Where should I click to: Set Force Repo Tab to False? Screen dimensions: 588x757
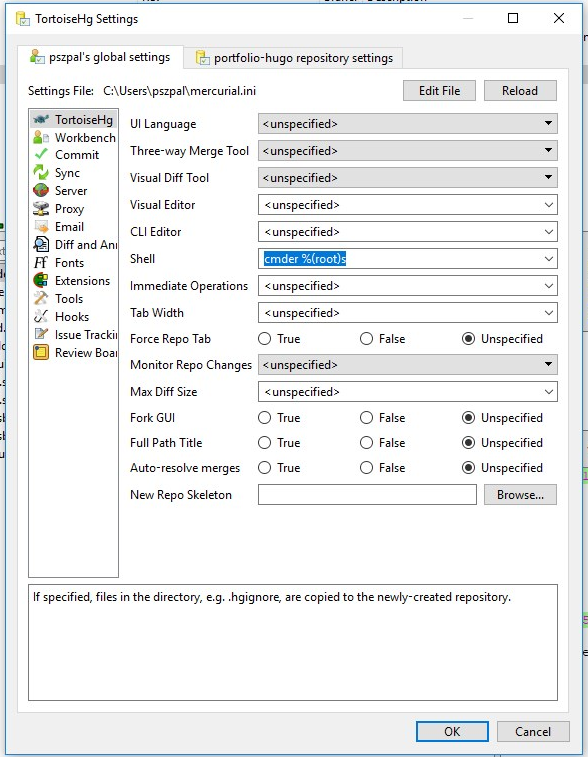click(x=366, y=339)
